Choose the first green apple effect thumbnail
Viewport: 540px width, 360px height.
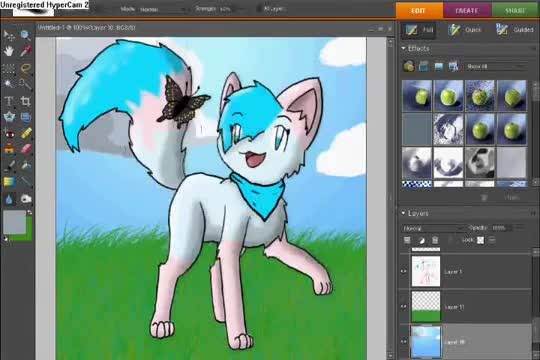[x=417, y=96]
